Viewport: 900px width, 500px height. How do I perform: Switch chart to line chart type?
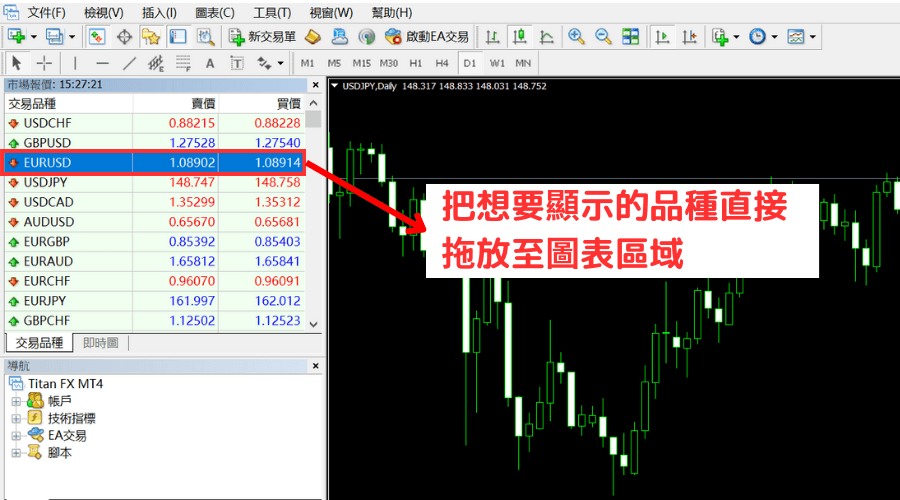[546, 37]
